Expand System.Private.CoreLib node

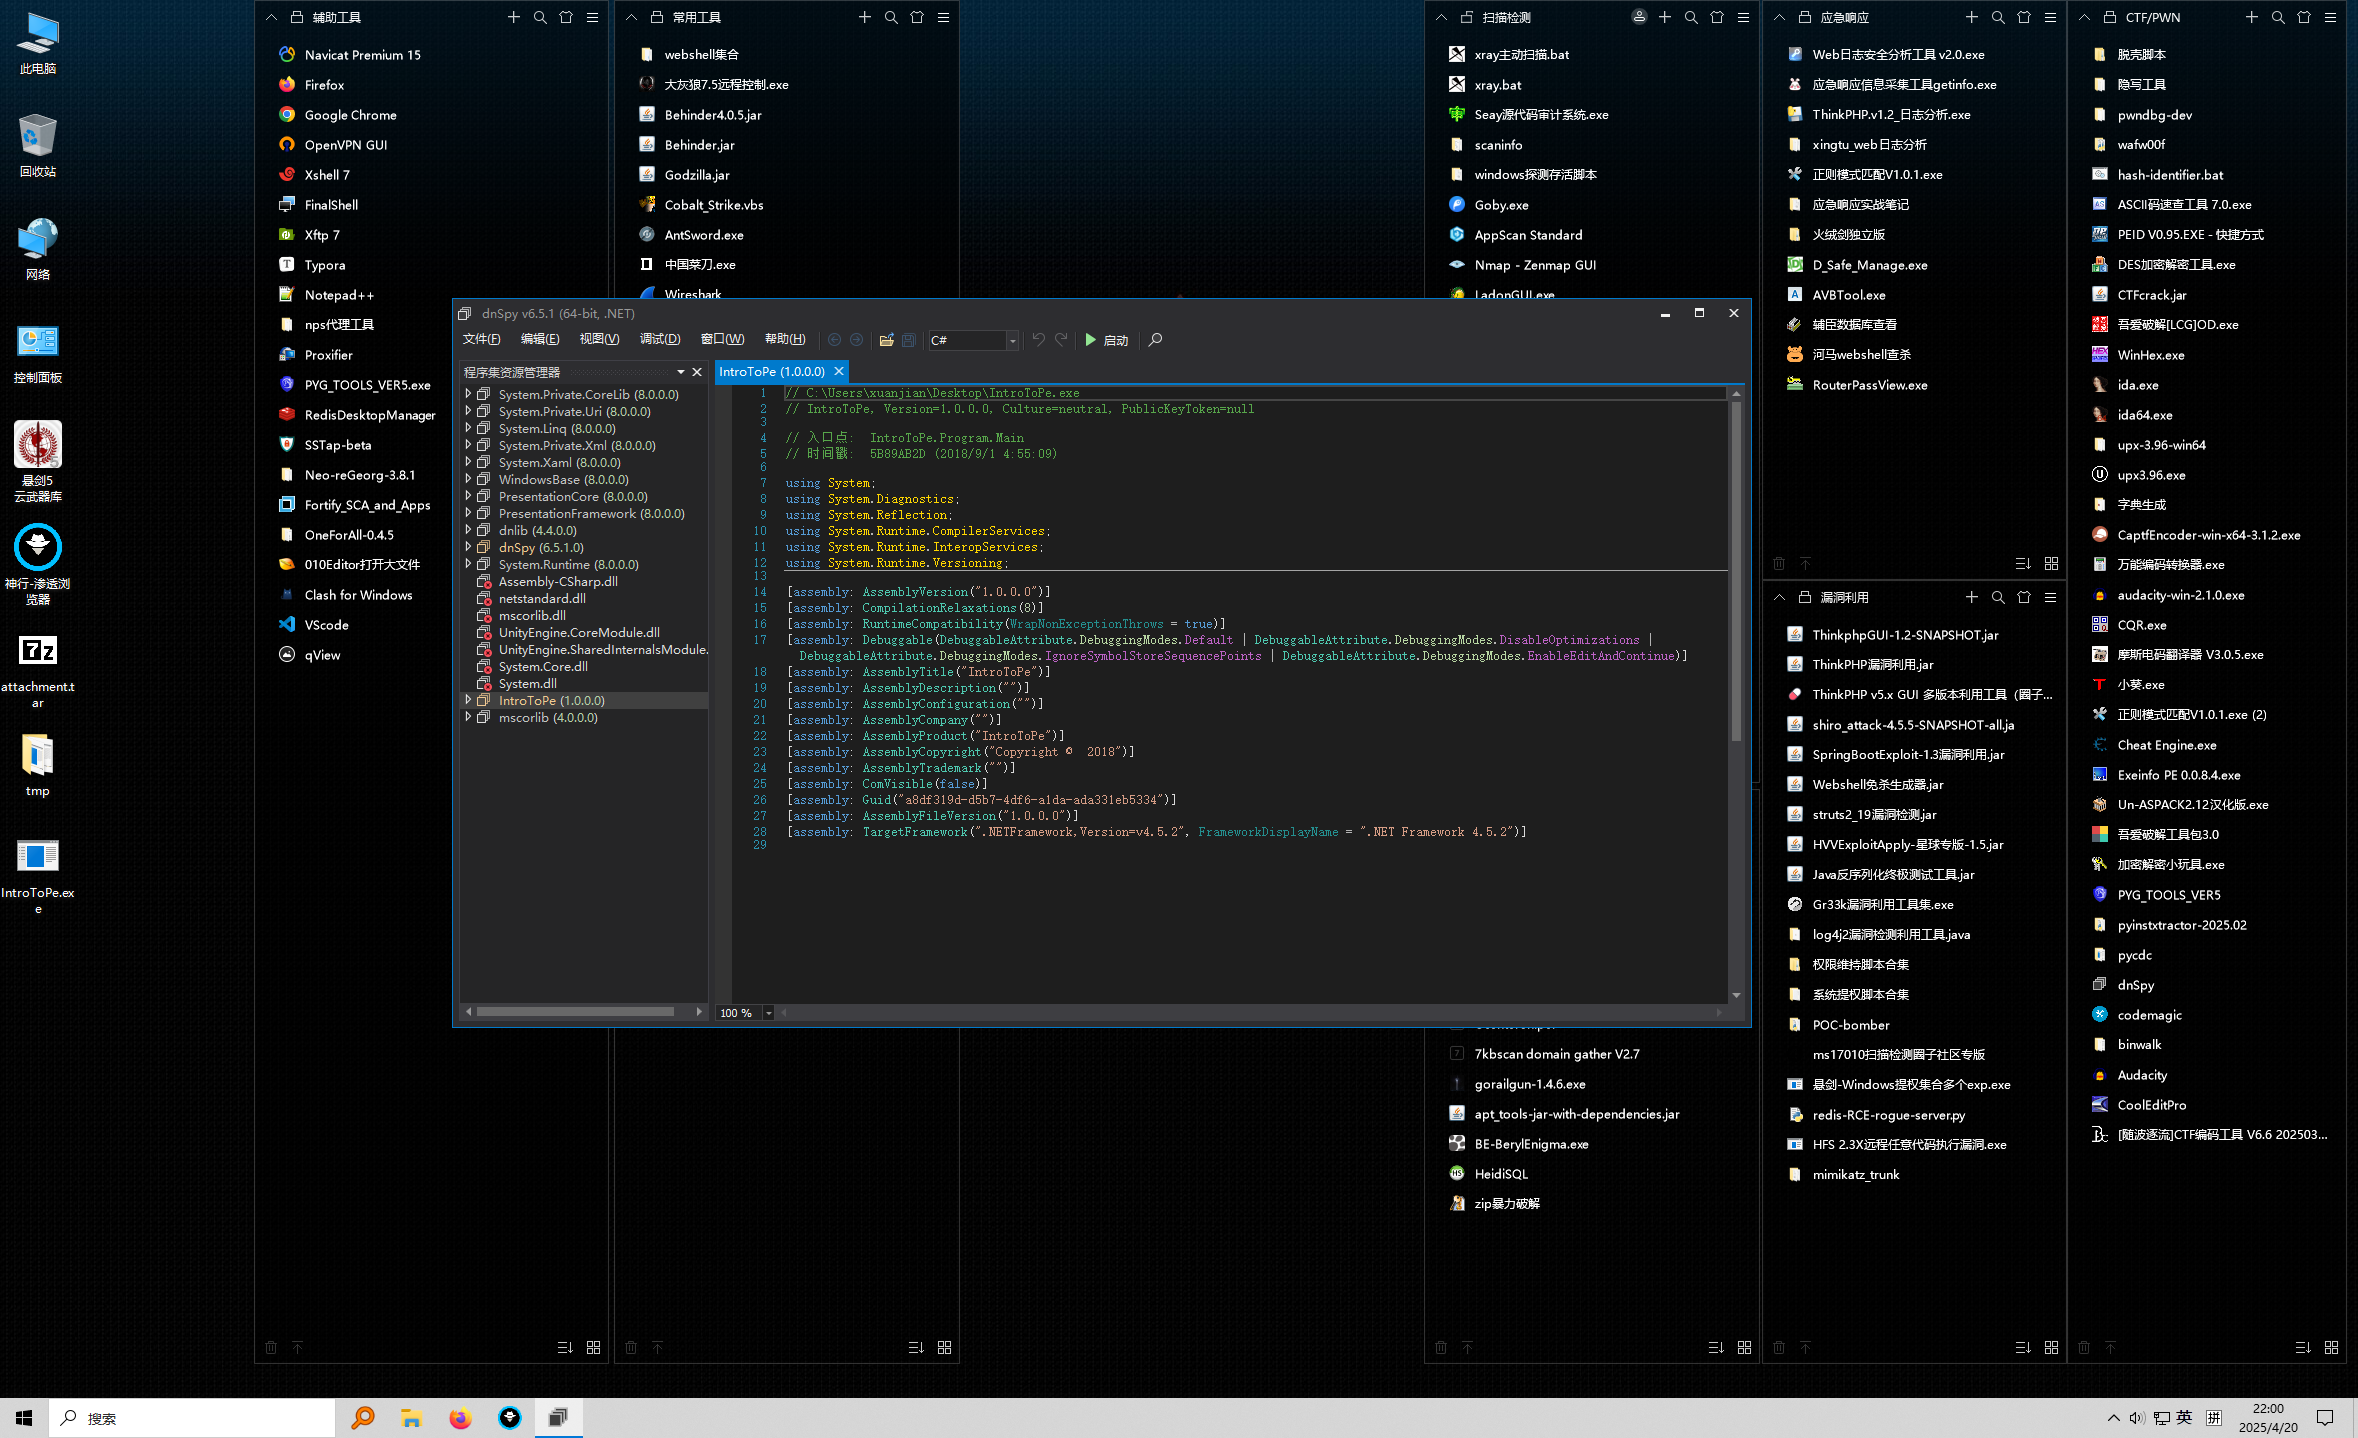[468, 394]
